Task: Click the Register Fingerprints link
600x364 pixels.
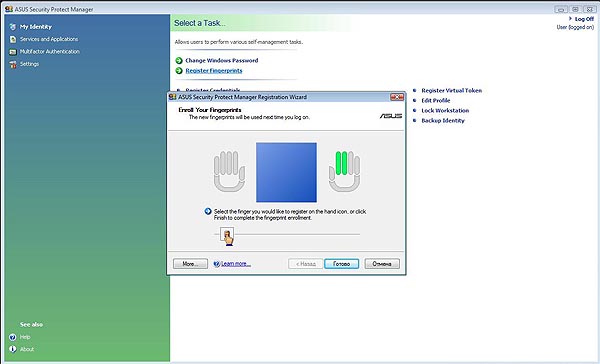Action: (x=214, y=71)
